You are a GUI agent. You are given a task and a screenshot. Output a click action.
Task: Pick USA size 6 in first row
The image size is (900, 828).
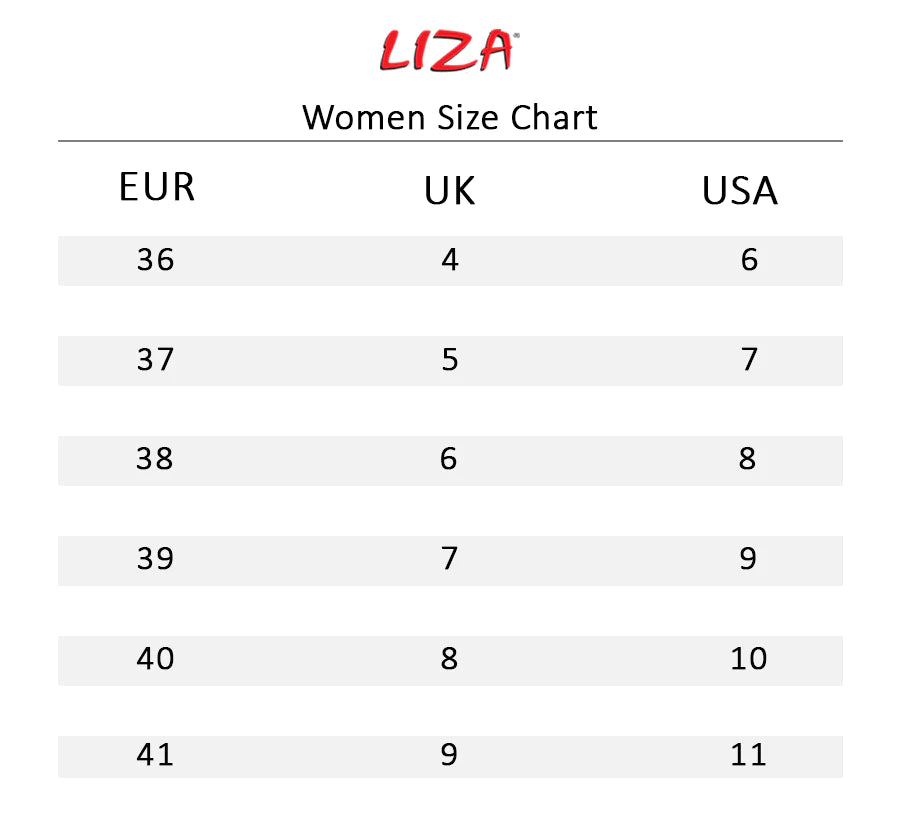pyautogui.click(x=750, y=260)
